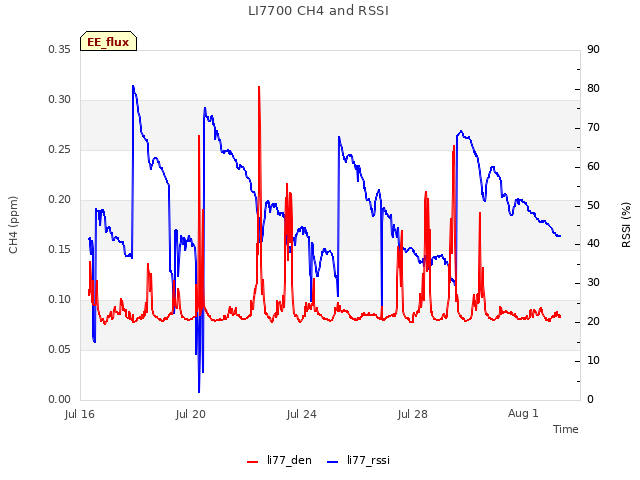Click the 0.25 left axis value
640x480 pixels.
click(60, 149)
